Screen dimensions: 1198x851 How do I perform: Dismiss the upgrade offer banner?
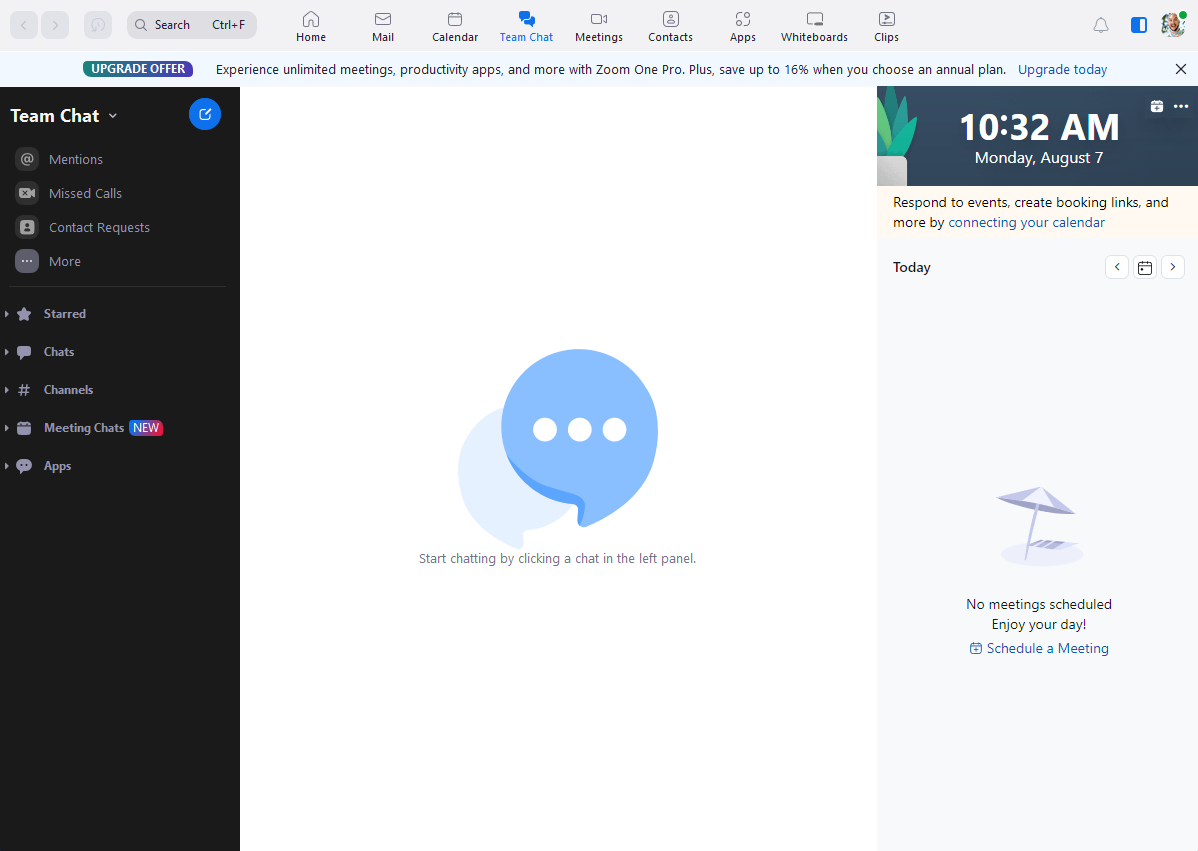coord(1180,70)
